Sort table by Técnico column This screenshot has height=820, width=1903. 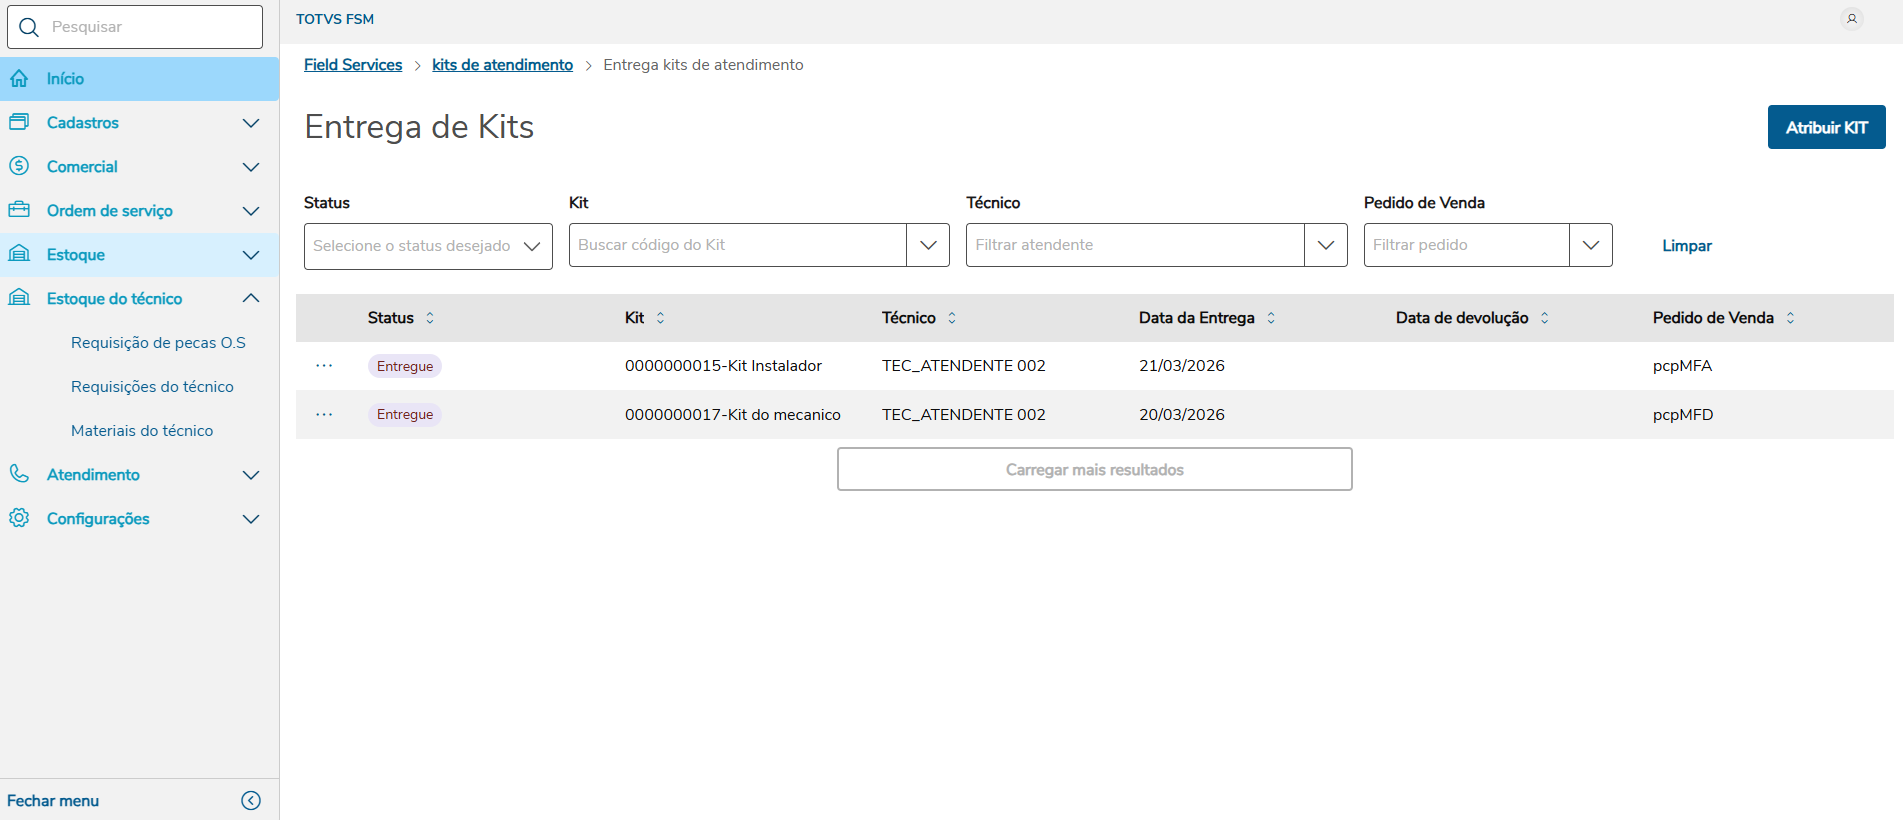click(x=952, y=318)
